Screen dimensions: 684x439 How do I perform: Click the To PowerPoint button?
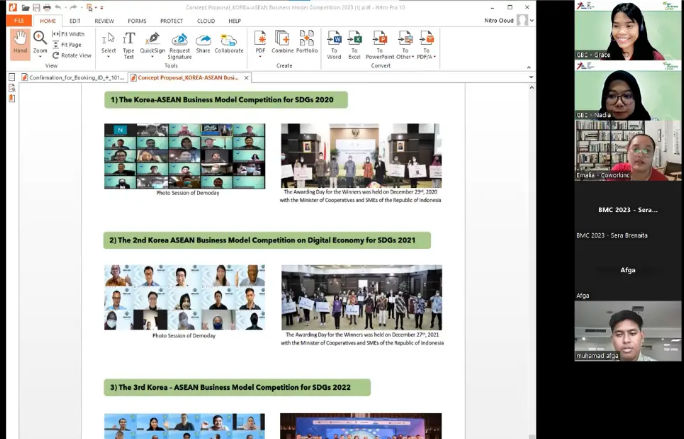(x=380, y=42)
